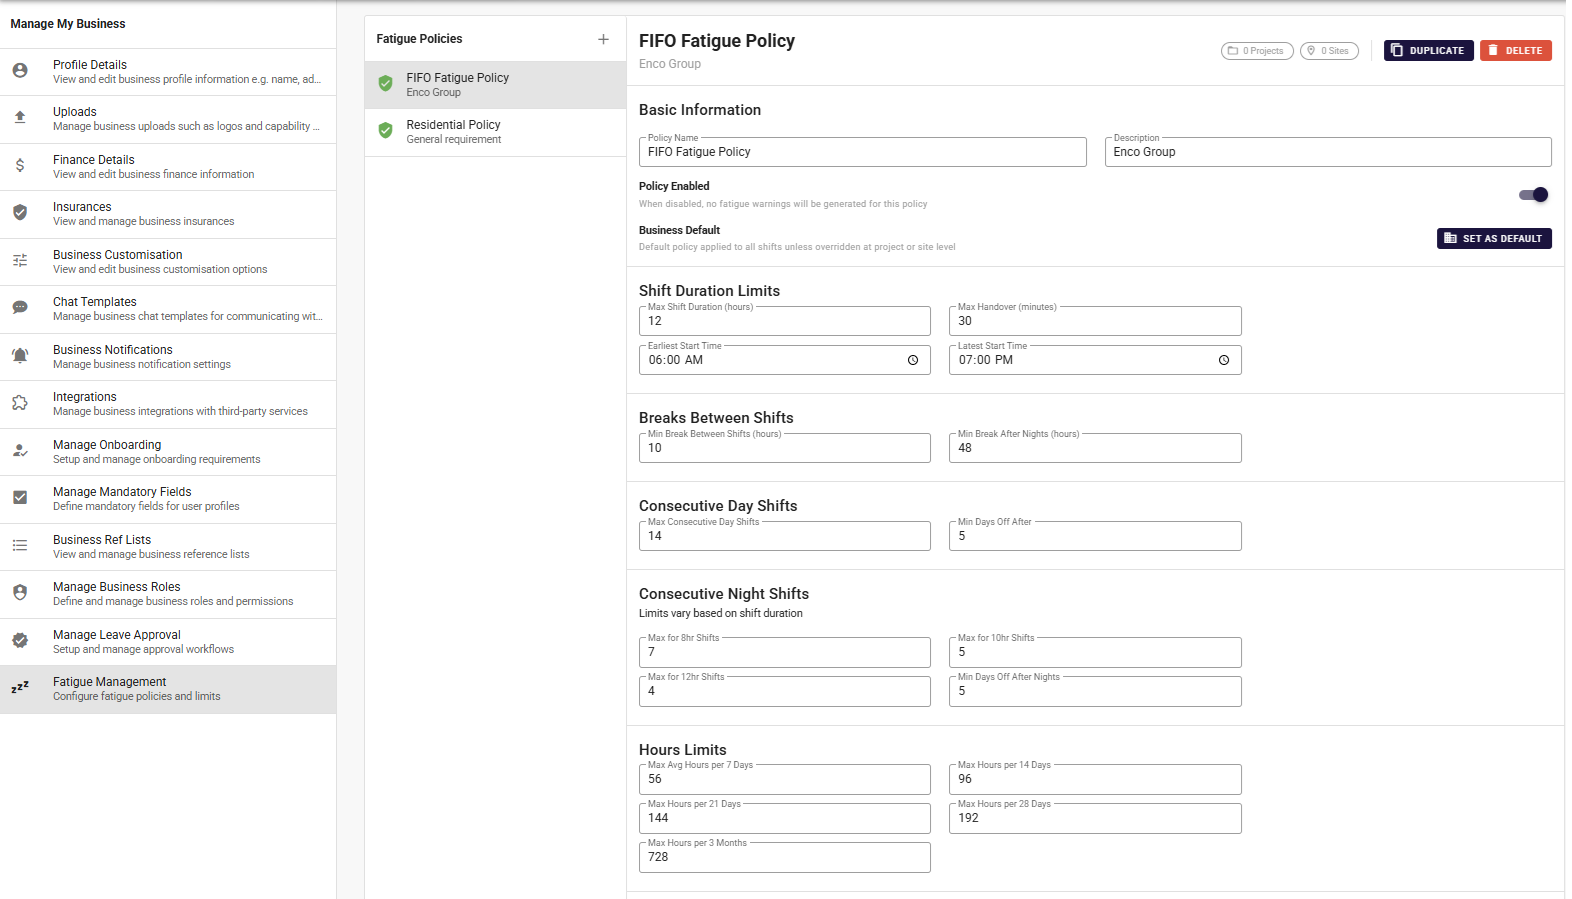Edit Max Hours per 14 Days field
Image resolution: width=1572 pixels, height=899 pixels.
pyautogui.click(x=1095, y=779)
